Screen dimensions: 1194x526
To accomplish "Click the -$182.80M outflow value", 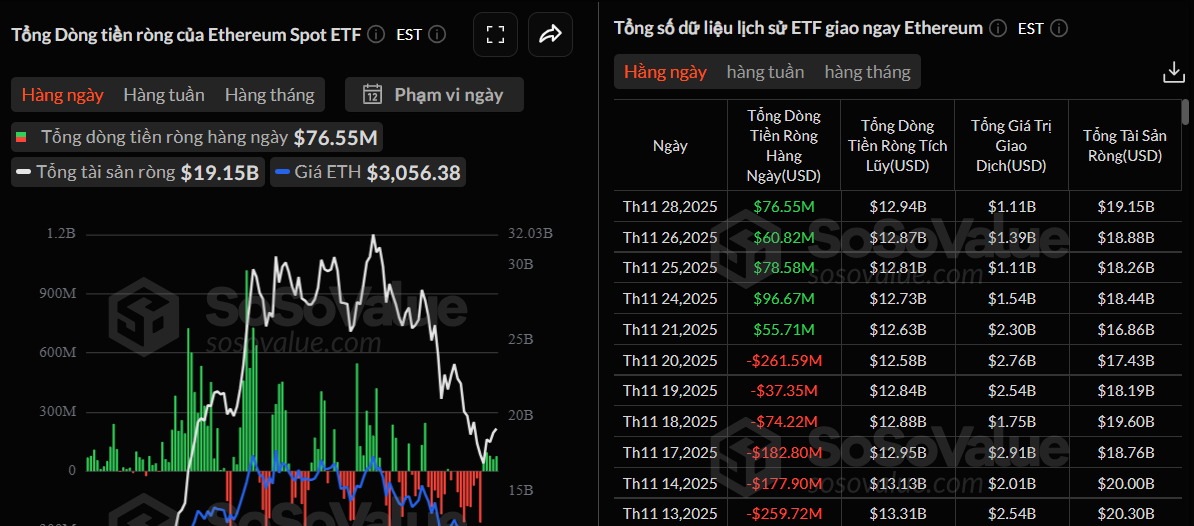I will click(x=784, y=452).
